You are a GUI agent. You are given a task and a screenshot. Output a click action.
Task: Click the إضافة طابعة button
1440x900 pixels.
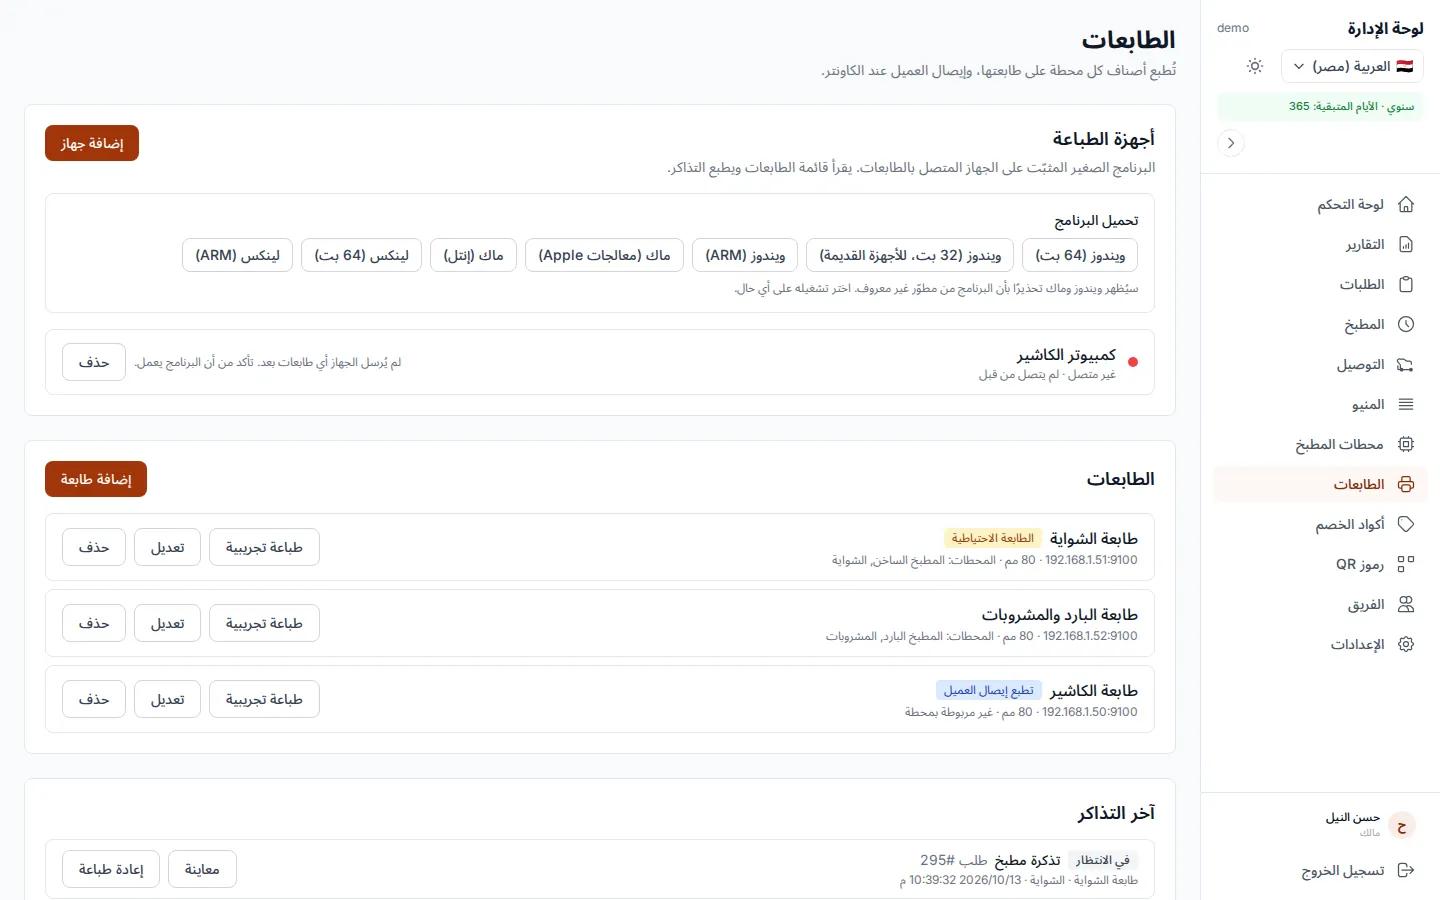96,479
